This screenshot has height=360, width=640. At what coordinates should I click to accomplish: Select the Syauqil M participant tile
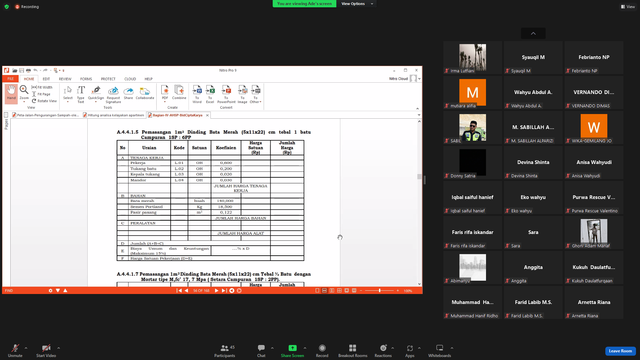[533, 58]
